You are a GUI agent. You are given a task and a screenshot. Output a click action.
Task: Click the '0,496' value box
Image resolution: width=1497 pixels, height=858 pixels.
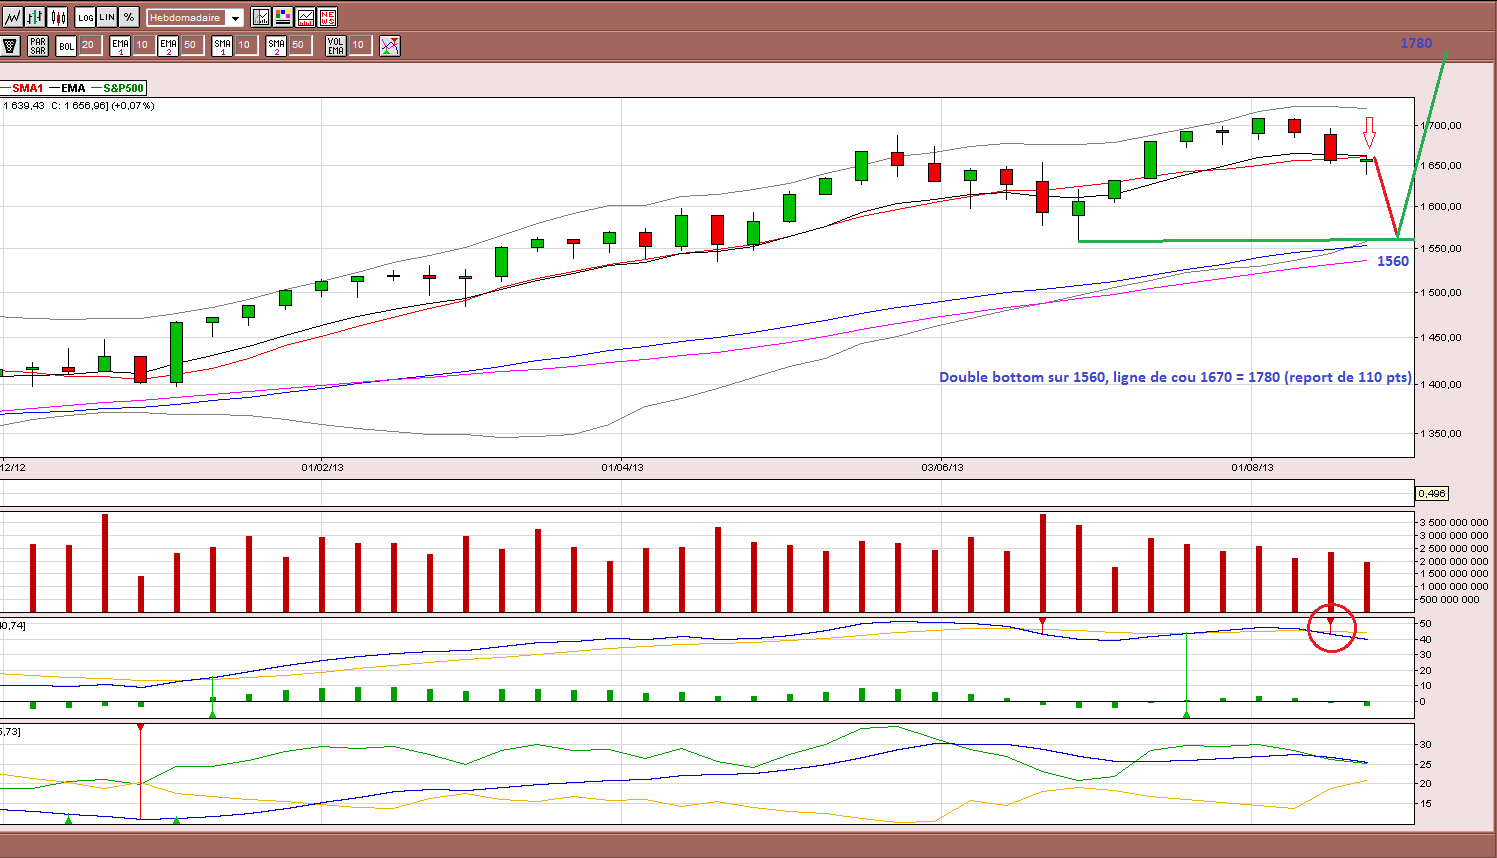click(1432, 493)
